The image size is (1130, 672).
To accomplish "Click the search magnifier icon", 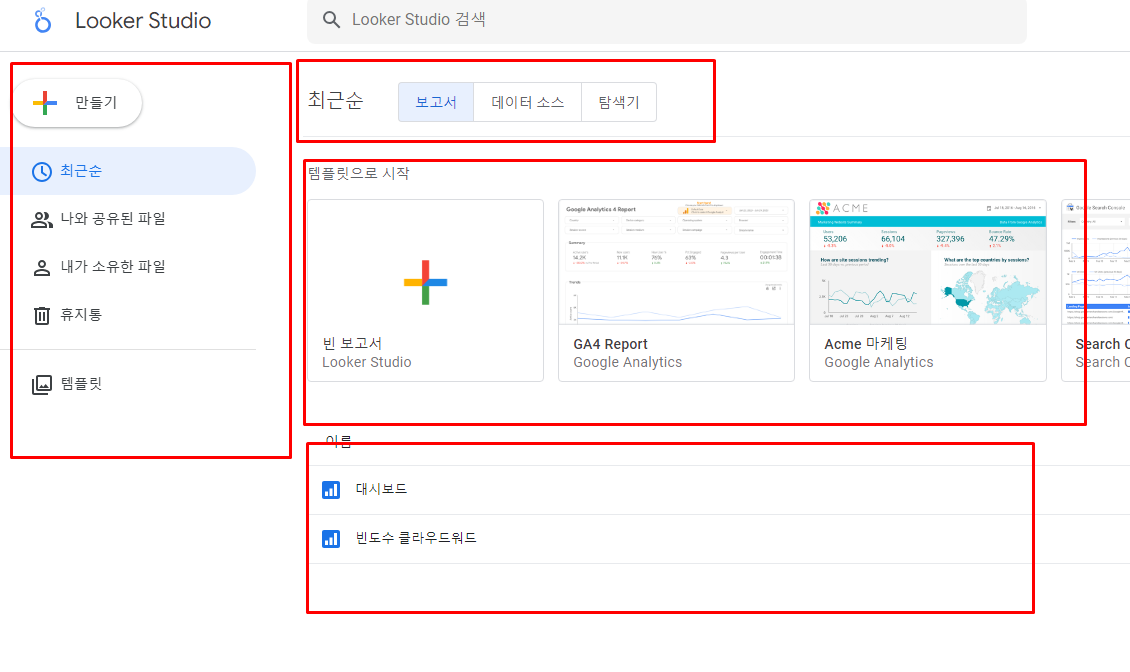I will [332, 19].
